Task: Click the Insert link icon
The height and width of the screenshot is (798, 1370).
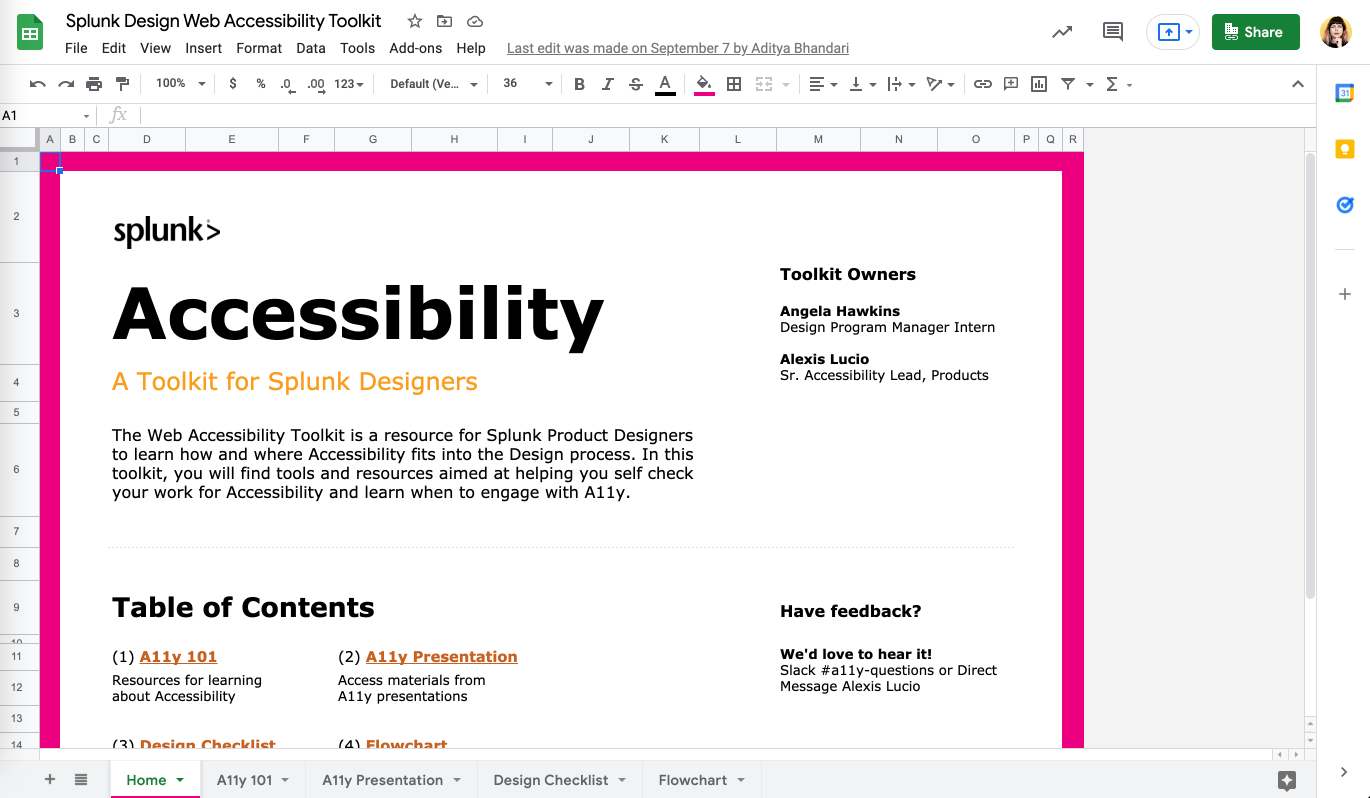Action: click(x=983, y=84)
